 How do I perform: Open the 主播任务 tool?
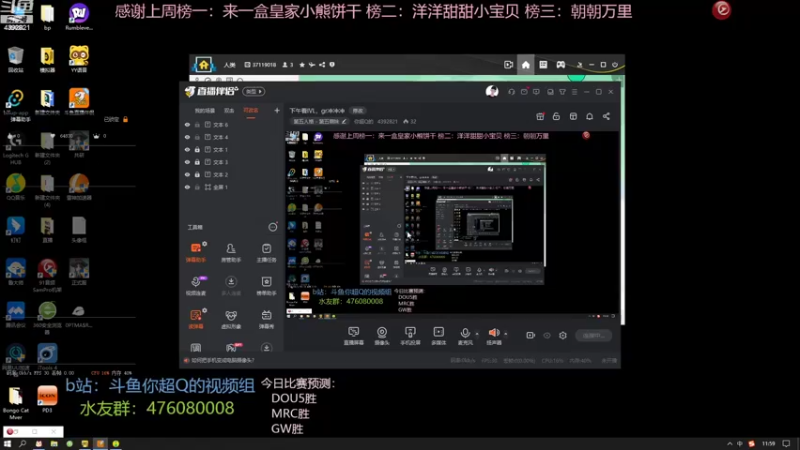(x=266, y=252)
